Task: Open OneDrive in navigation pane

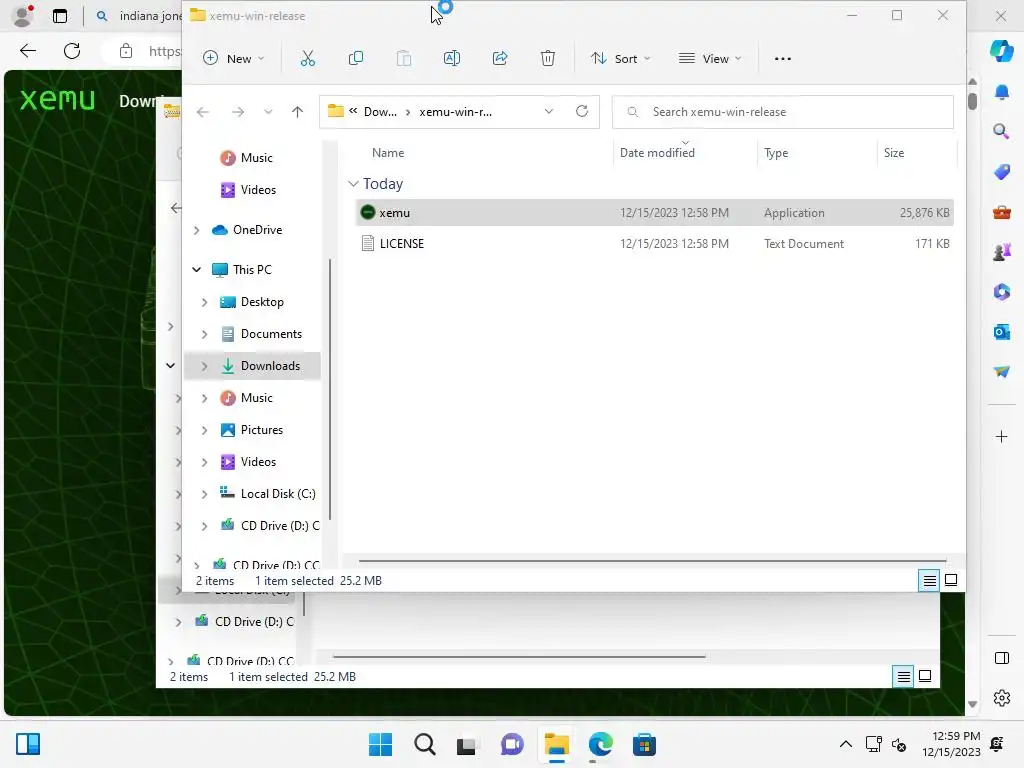Action: (x=257, y=230)
